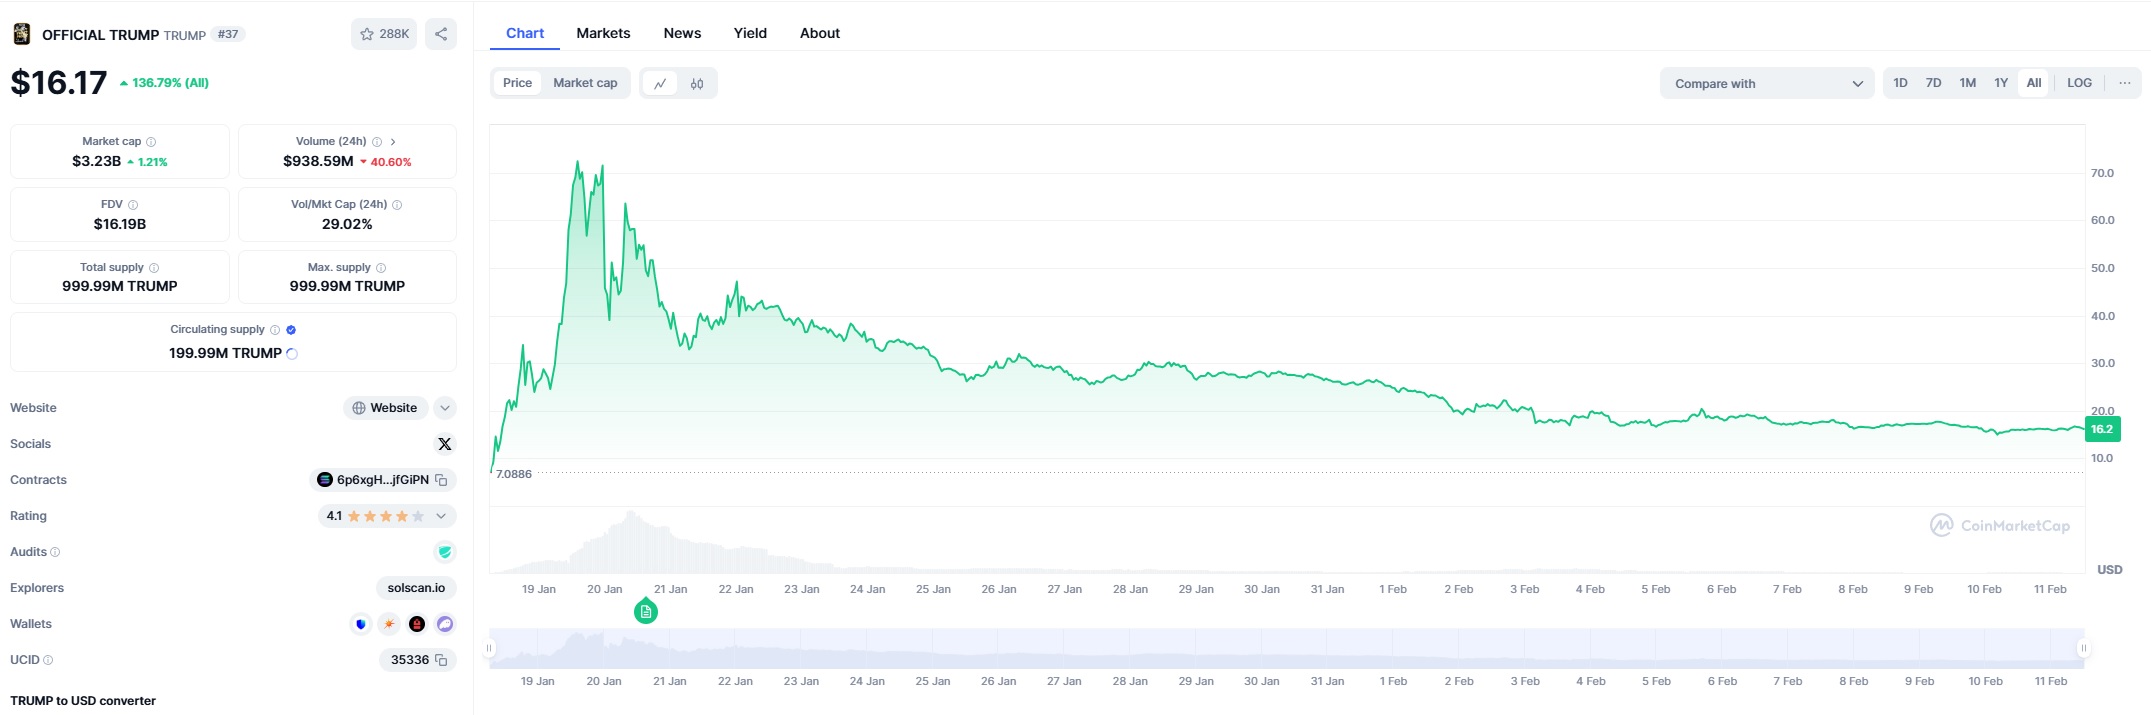Open the blue shield wallet icon
The image size is (2151, 715).
tap(361, 624)
